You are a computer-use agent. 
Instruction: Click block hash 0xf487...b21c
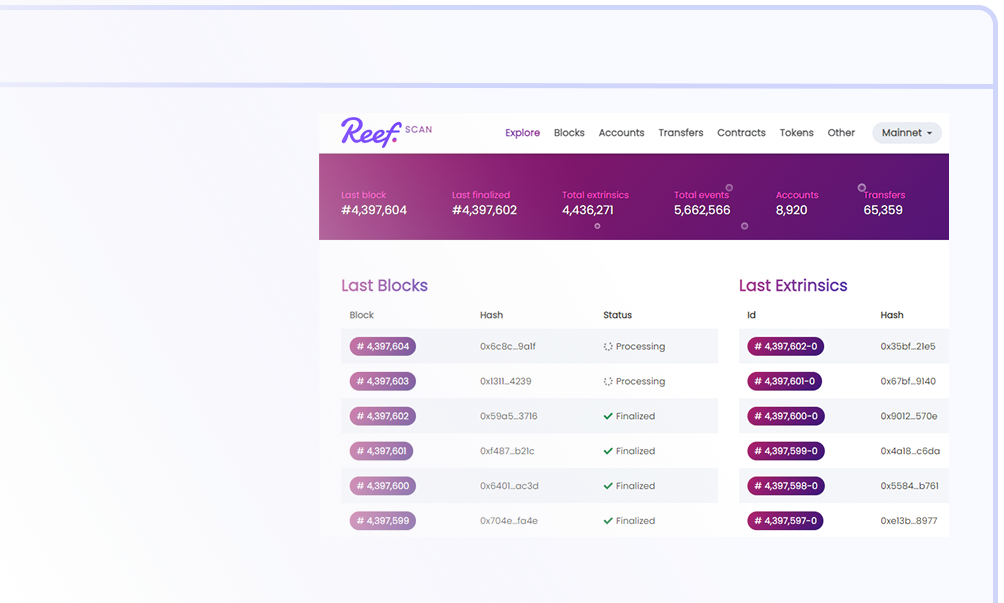[x=507, y=451]
